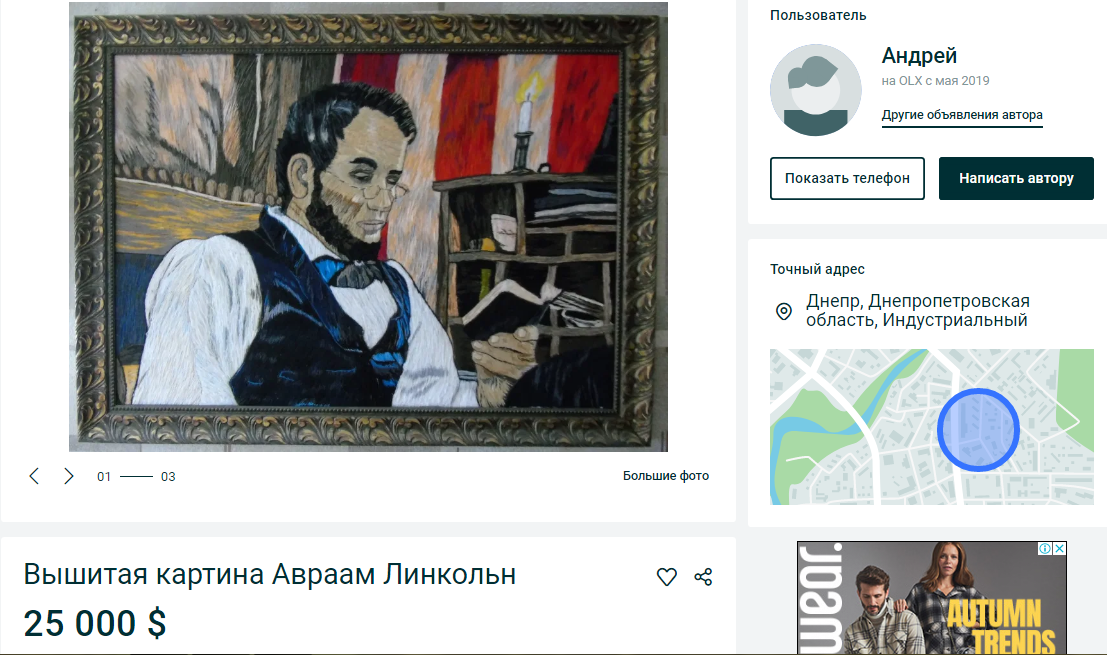The height and width of the screenshot is (655, 1107).
Task: Click the Написать автору button
Action: (x=1016, y=179)
